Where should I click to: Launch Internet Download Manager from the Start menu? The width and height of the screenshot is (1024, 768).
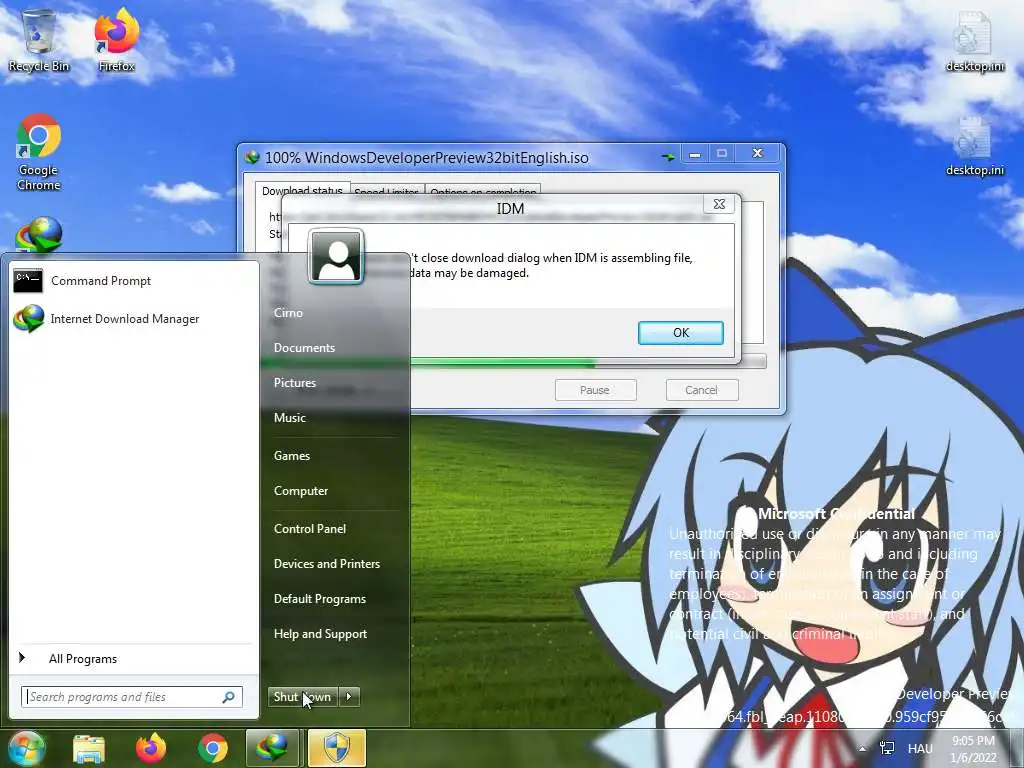click(x=134, y=319)
